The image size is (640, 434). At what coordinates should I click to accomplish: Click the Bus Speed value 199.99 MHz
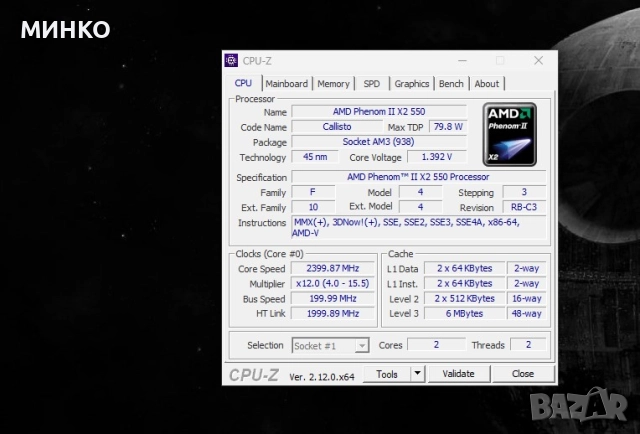click(333, 298)
